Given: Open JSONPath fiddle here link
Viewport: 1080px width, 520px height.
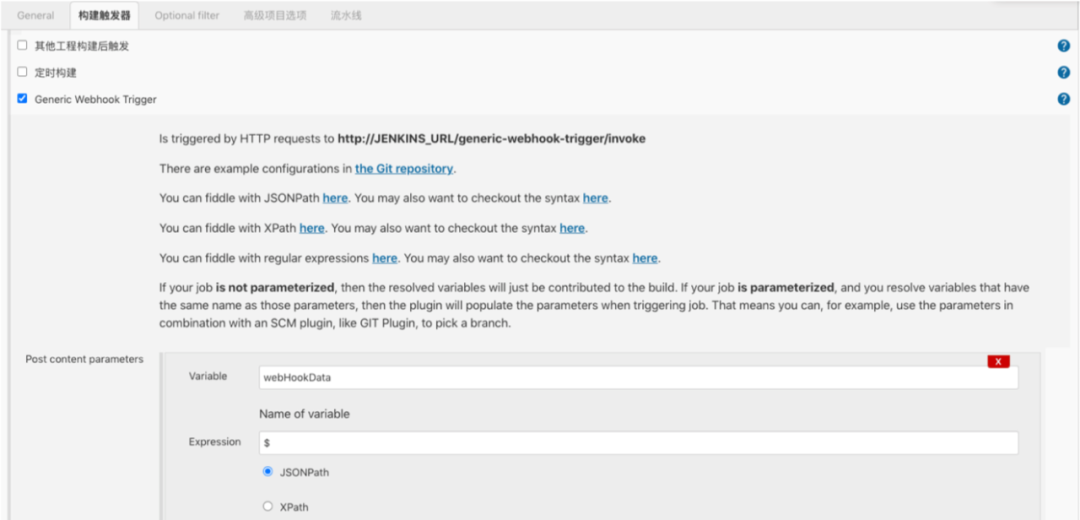Looking at the screenshot, I should pyautogui.click(x=335, y=198).
